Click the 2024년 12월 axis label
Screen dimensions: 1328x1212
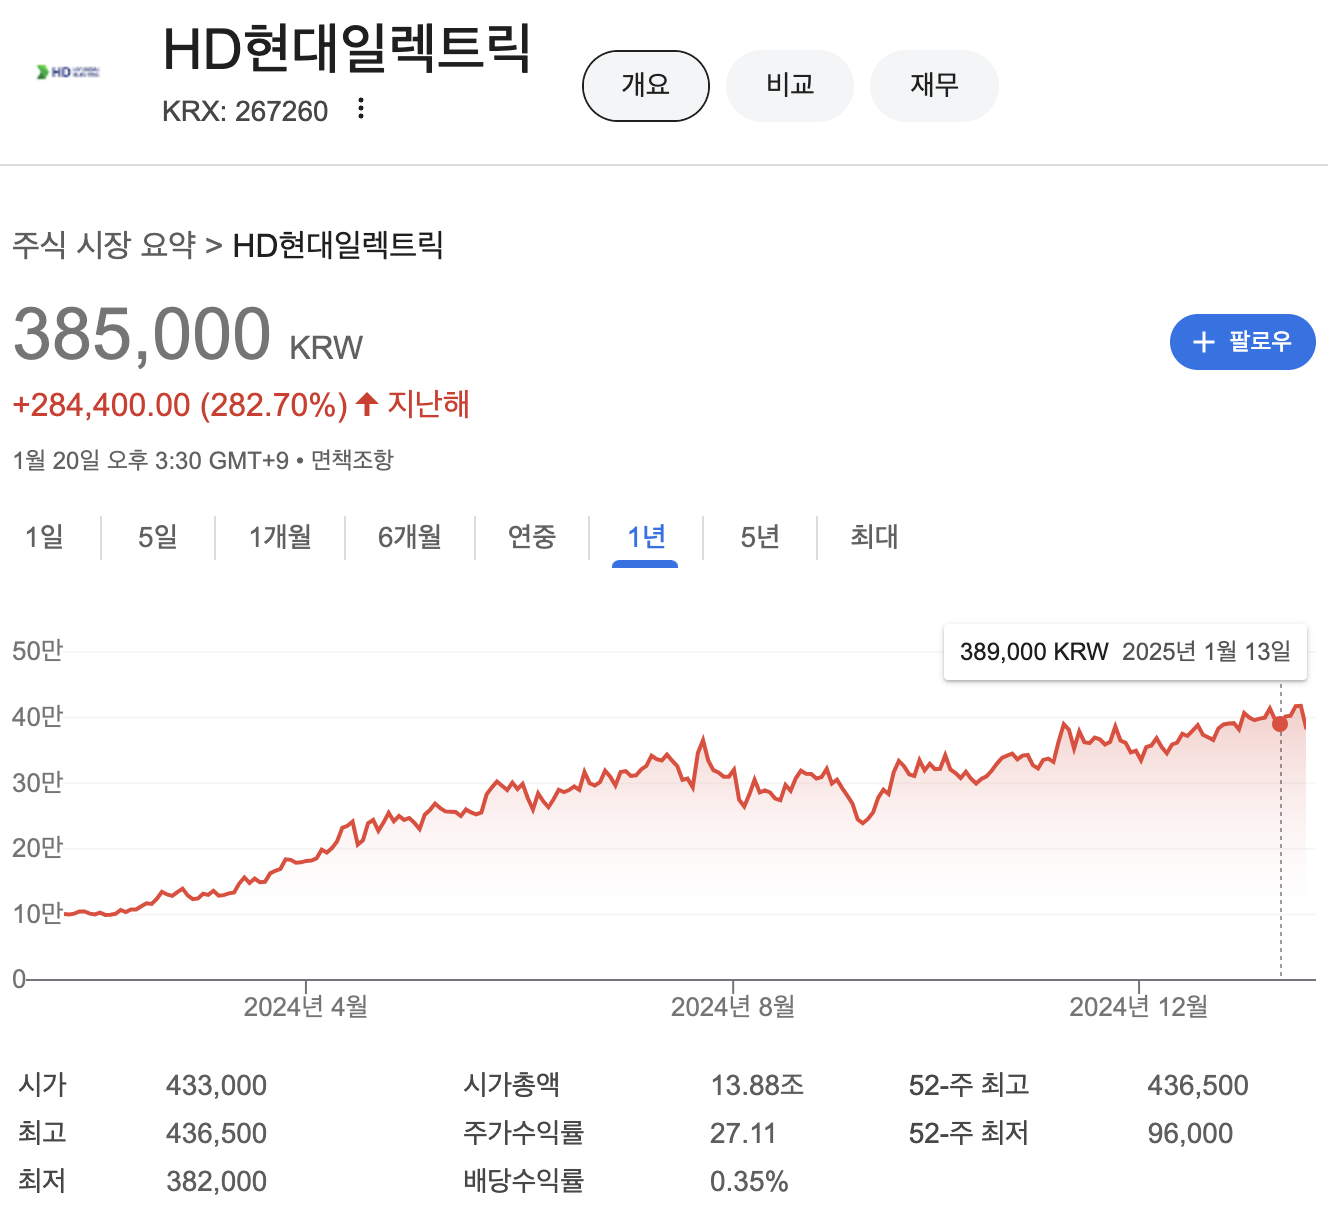coord(1139,1007)
